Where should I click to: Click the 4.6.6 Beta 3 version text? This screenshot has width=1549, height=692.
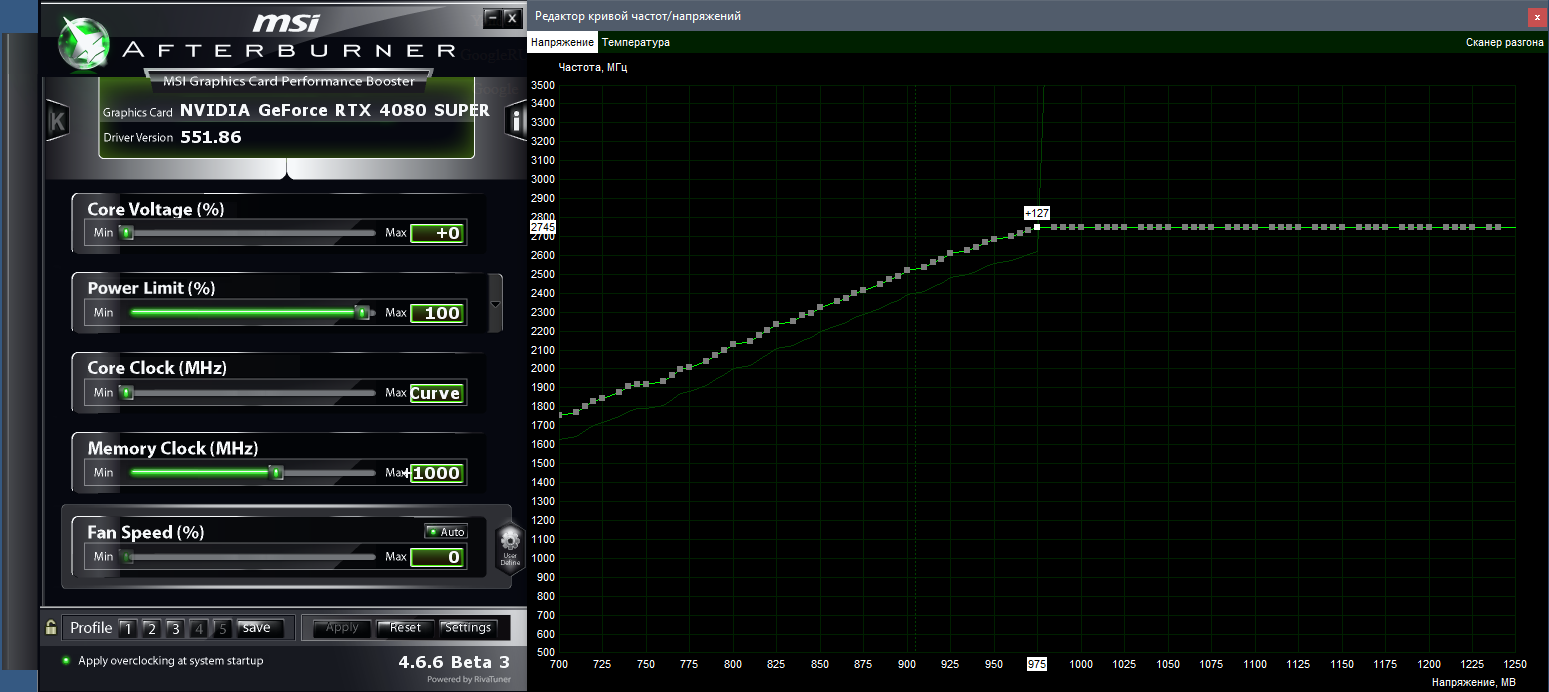click(454, 662)
